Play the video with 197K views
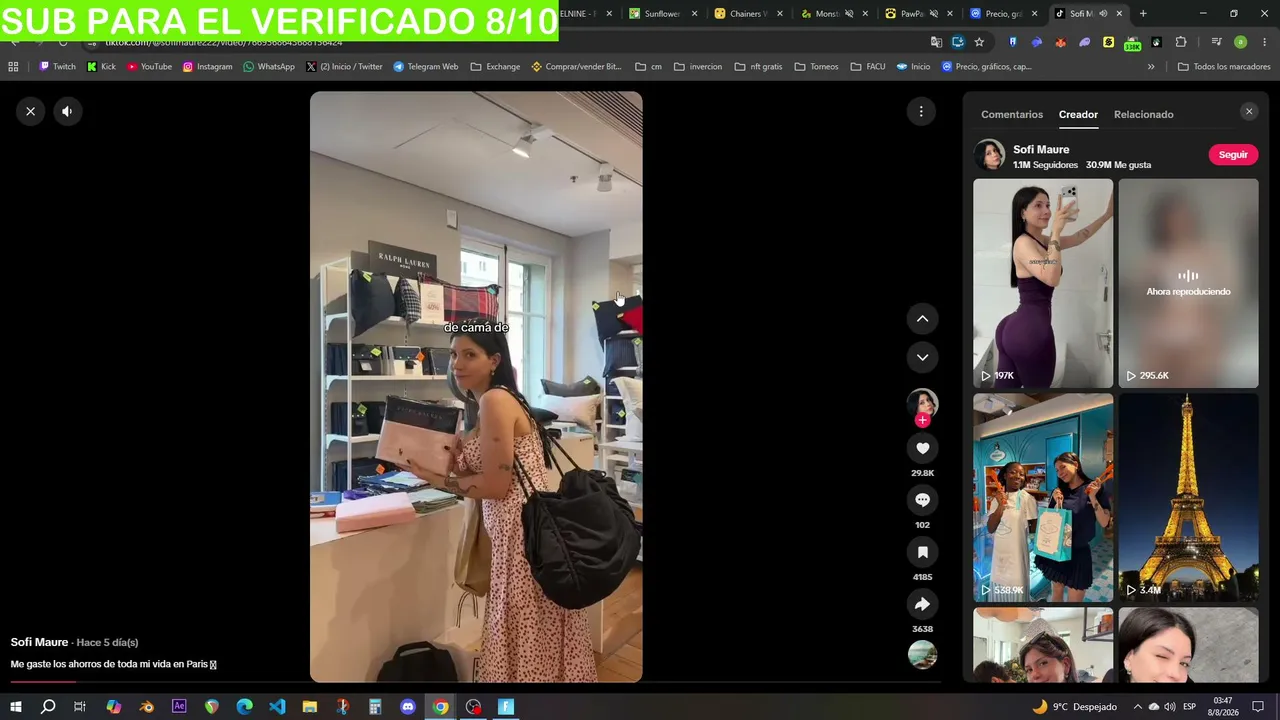Image resolution: width=1280 pixels, height=720 pixels. pos(1043,283)
